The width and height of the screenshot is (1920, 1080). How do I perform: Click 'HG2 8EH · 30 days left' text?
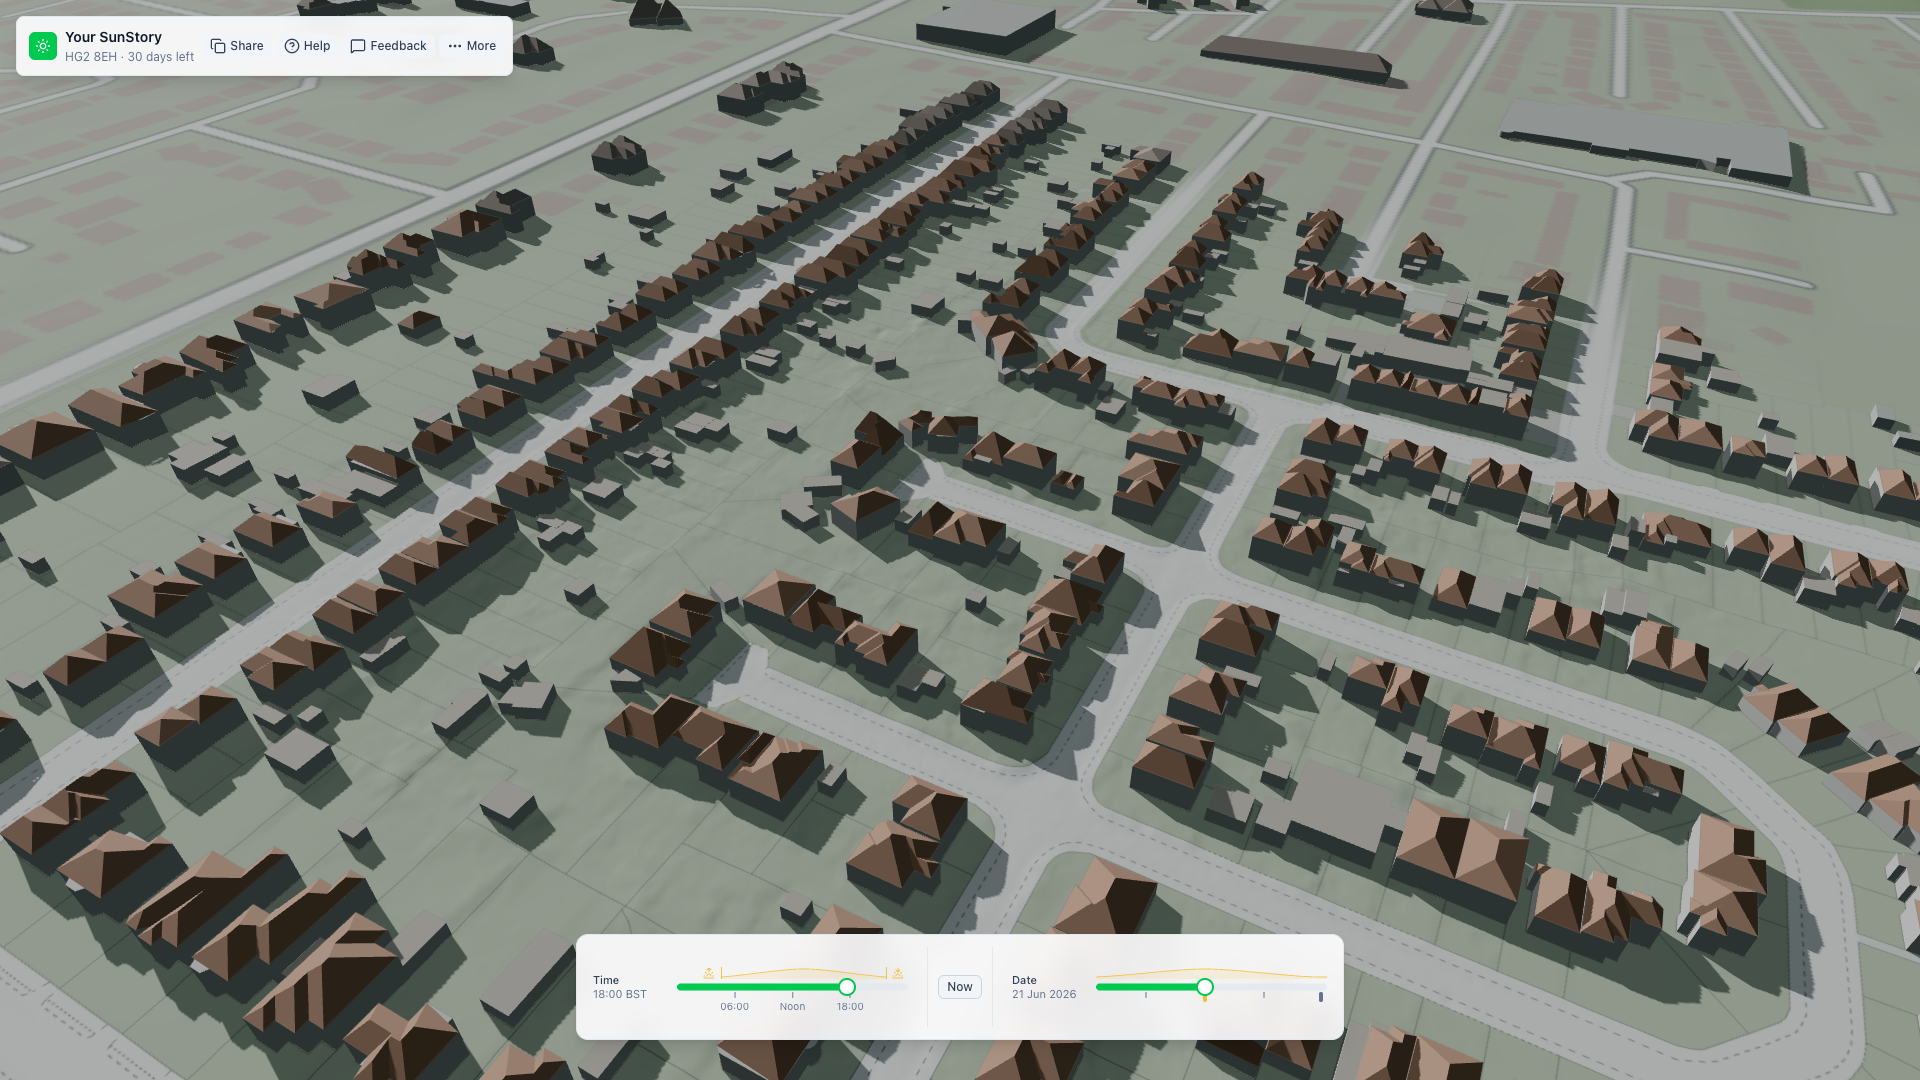point(130,57)
